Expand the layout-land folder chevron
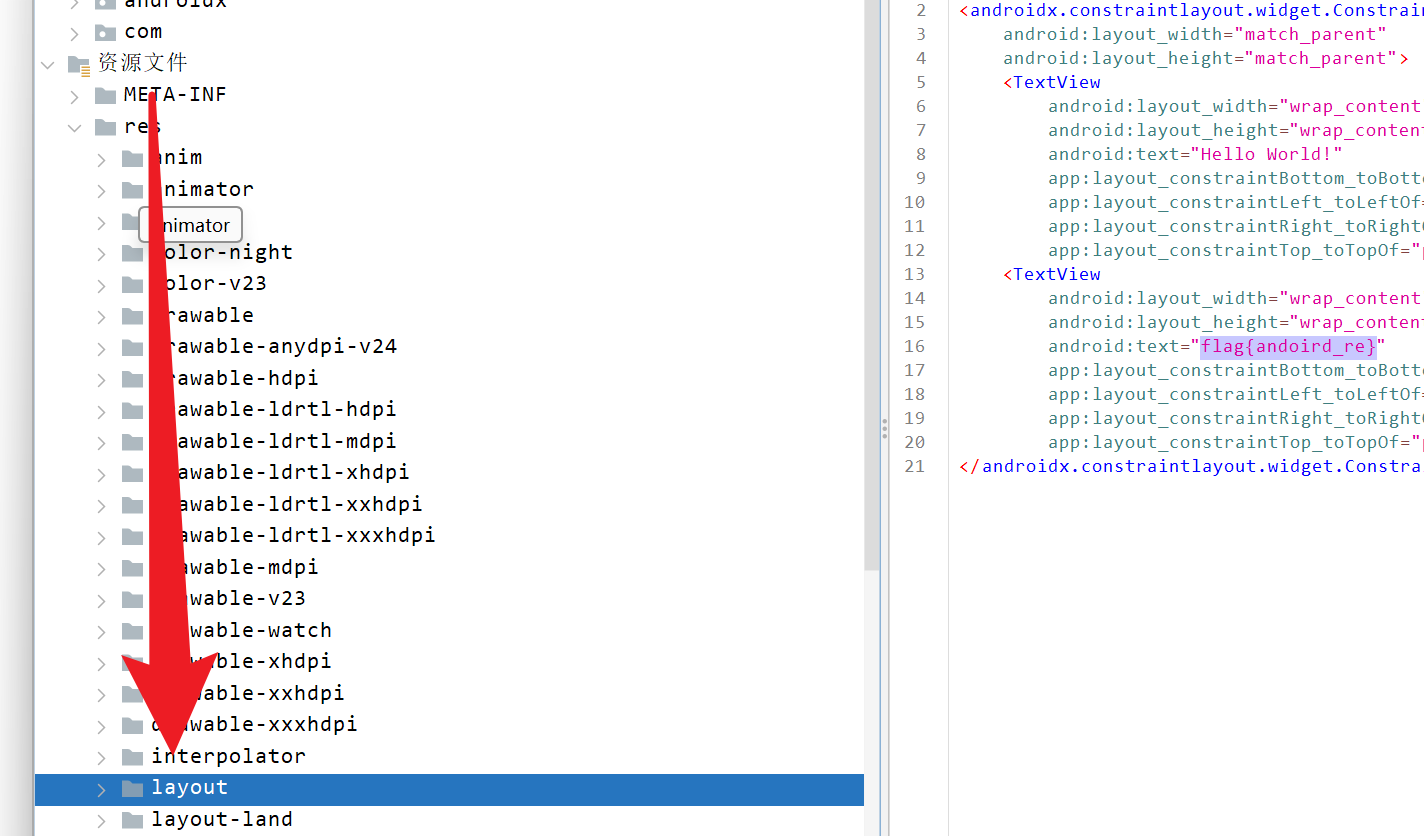Image resolution: width=1424 pixels, height=836 pixels. [x=102, y=821]
